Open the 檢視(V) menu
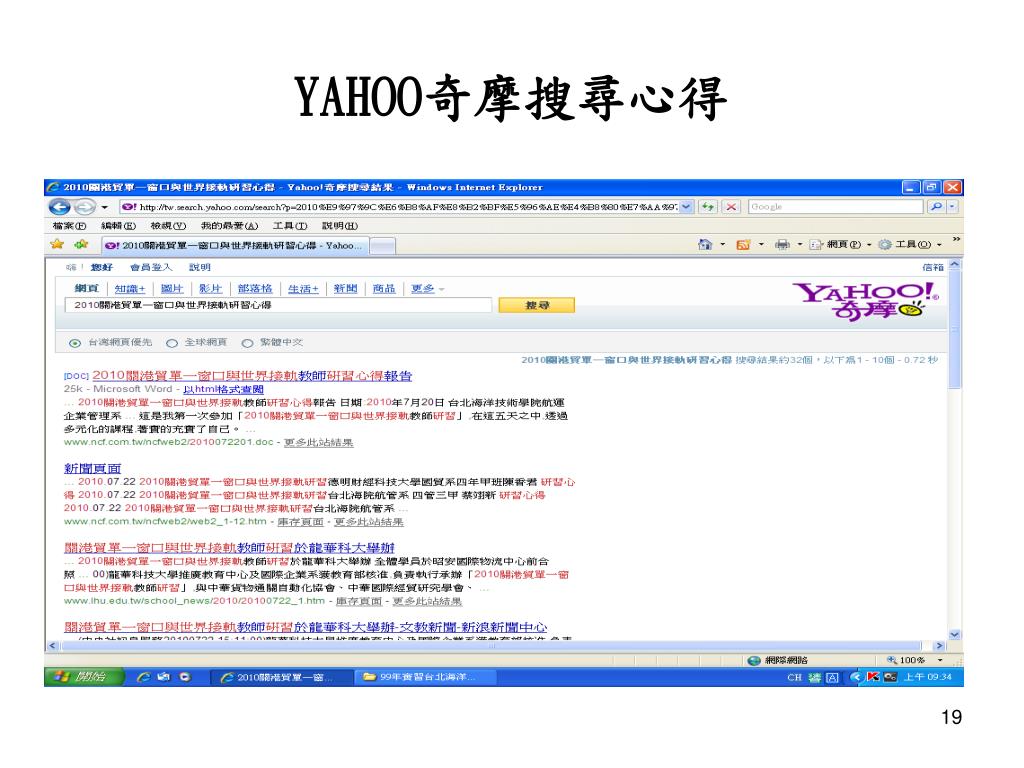The width and height of the screenshot is (1024, 768). (168, 226)
